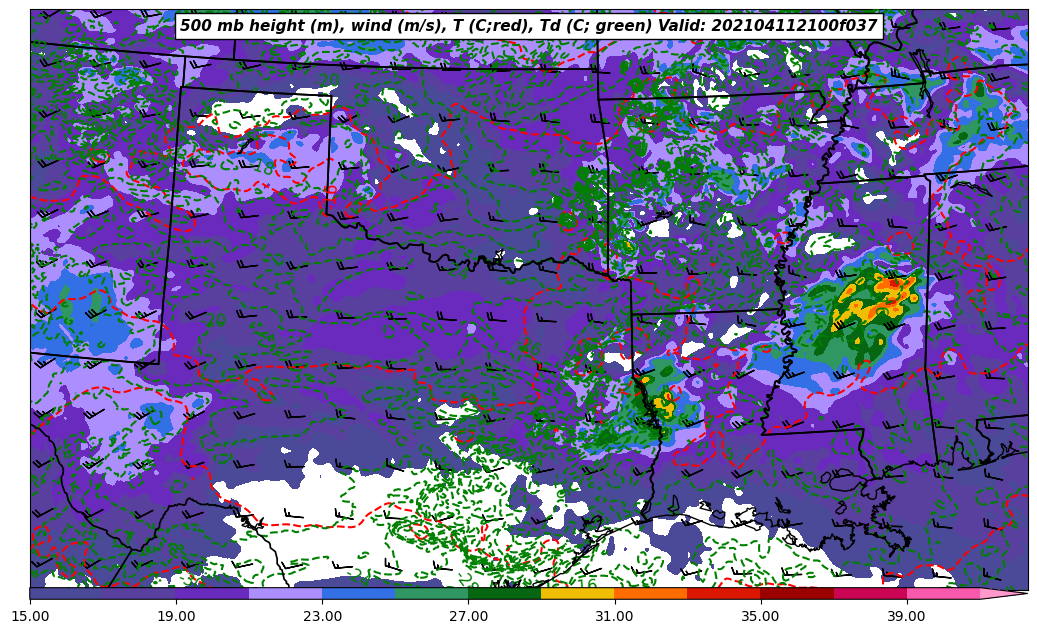Click the 39.00 colorbar tick label
Screen dimensions: 1037x633
[906, 616]
